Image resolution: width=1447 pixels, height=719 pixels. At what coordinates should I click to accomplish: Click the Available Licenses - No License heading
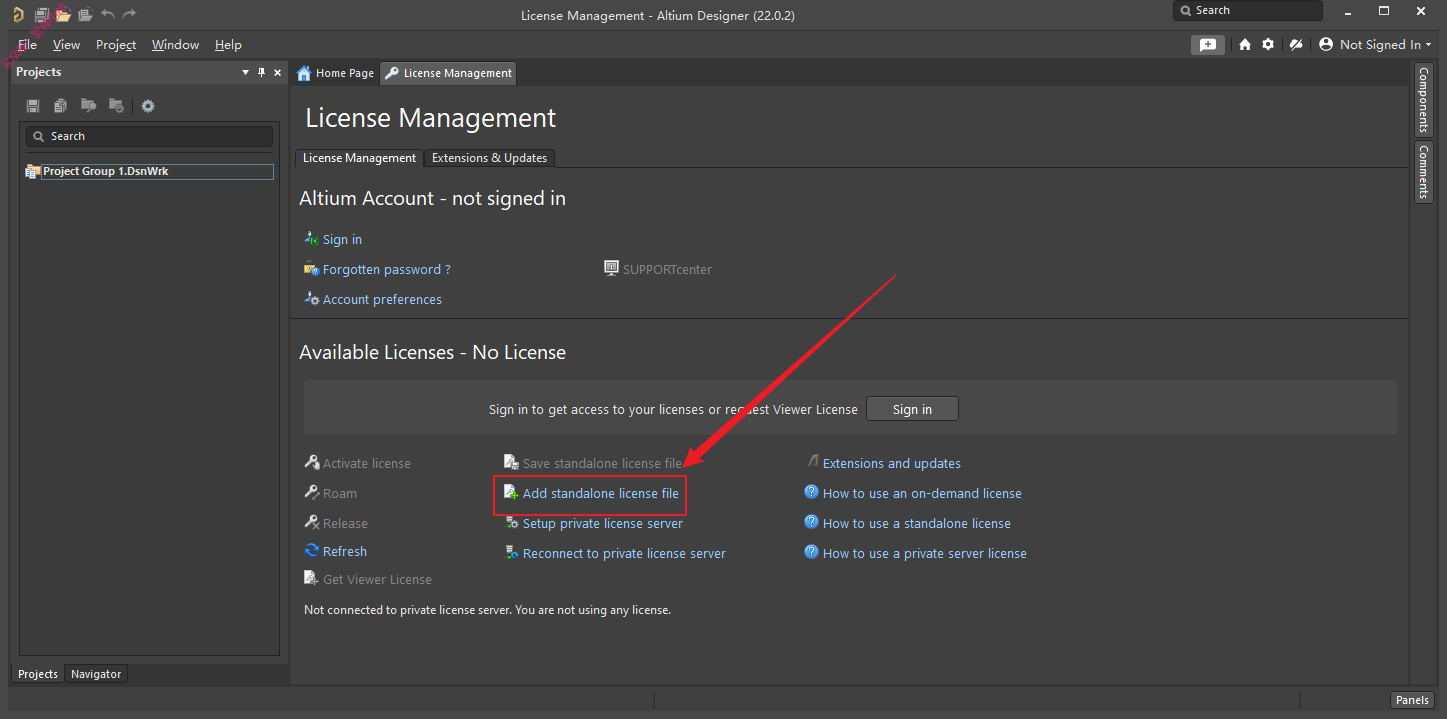point(432,353)
